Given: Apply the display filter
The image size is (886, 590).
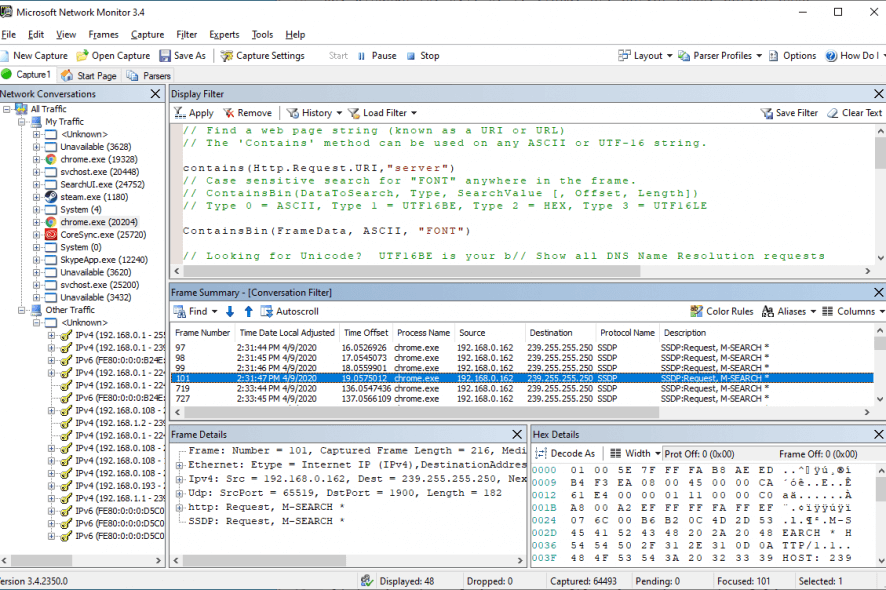Looking at the screenshot, I should pyautogui.click(x=194, y=113).
